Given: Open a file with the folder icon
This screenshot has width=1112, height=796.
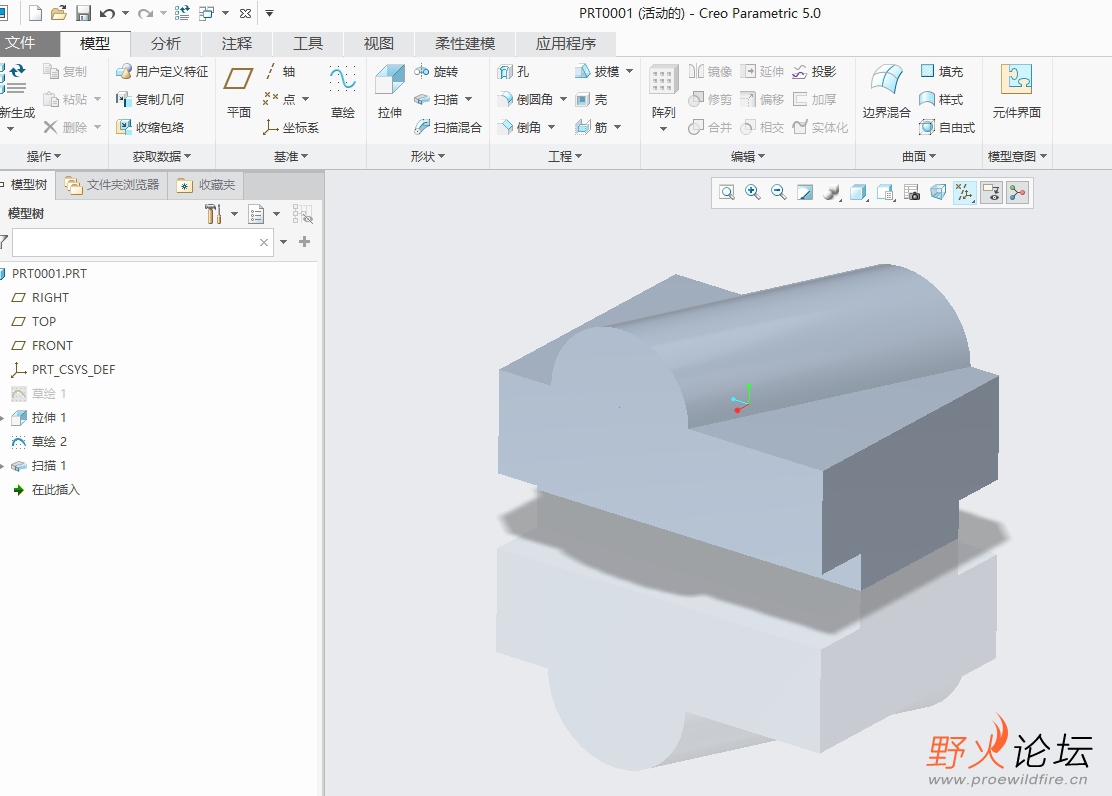Looking at the screenshot, I should [x=59, y=13].
